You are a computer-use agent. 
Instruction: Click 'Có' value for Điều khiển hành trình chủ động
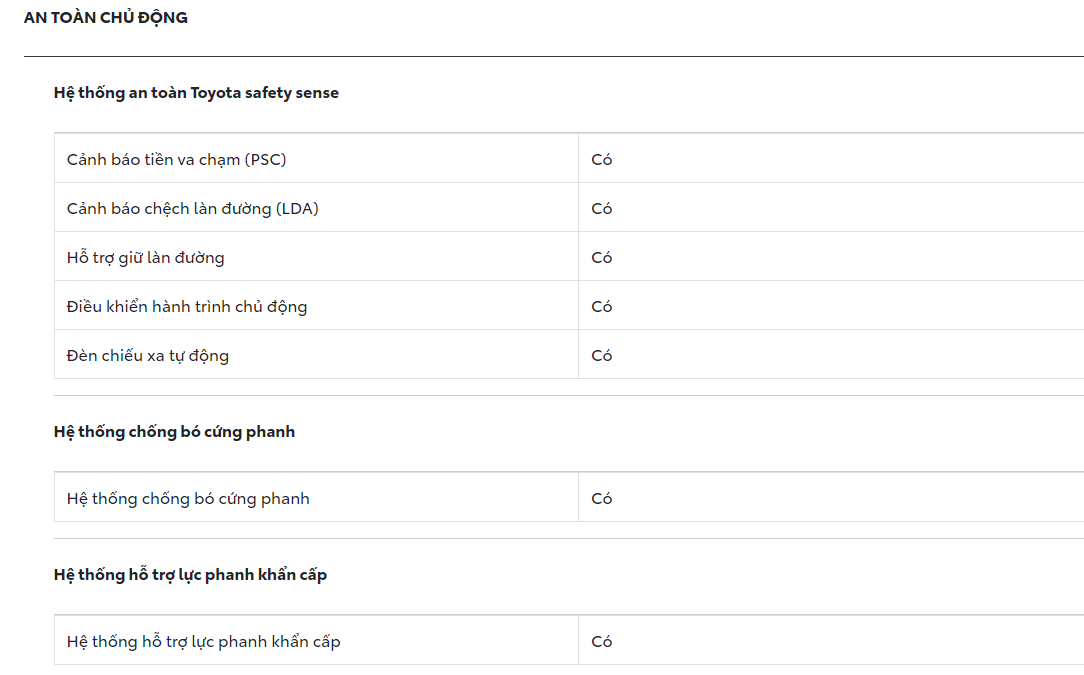click(x=601, y=306)
